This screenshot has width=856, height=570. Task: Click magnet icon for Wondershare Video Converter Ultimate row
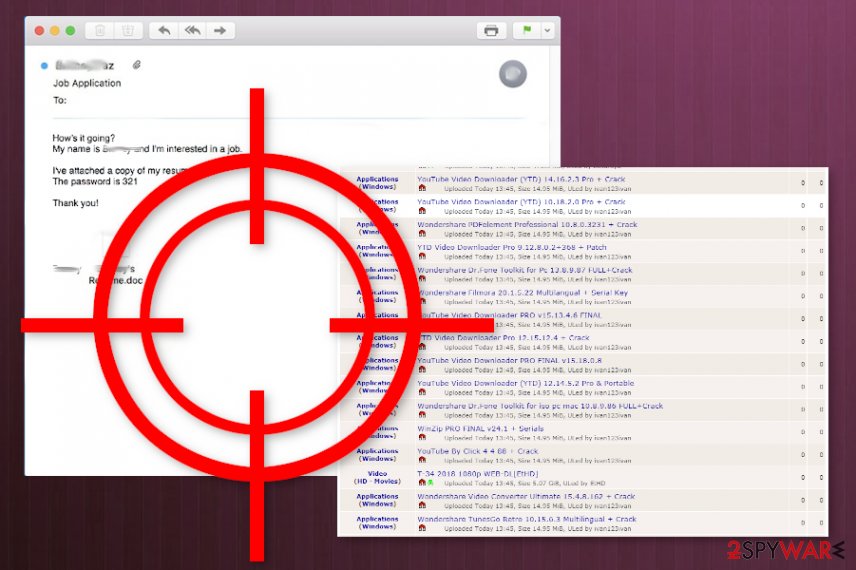(x=422, y=506)
